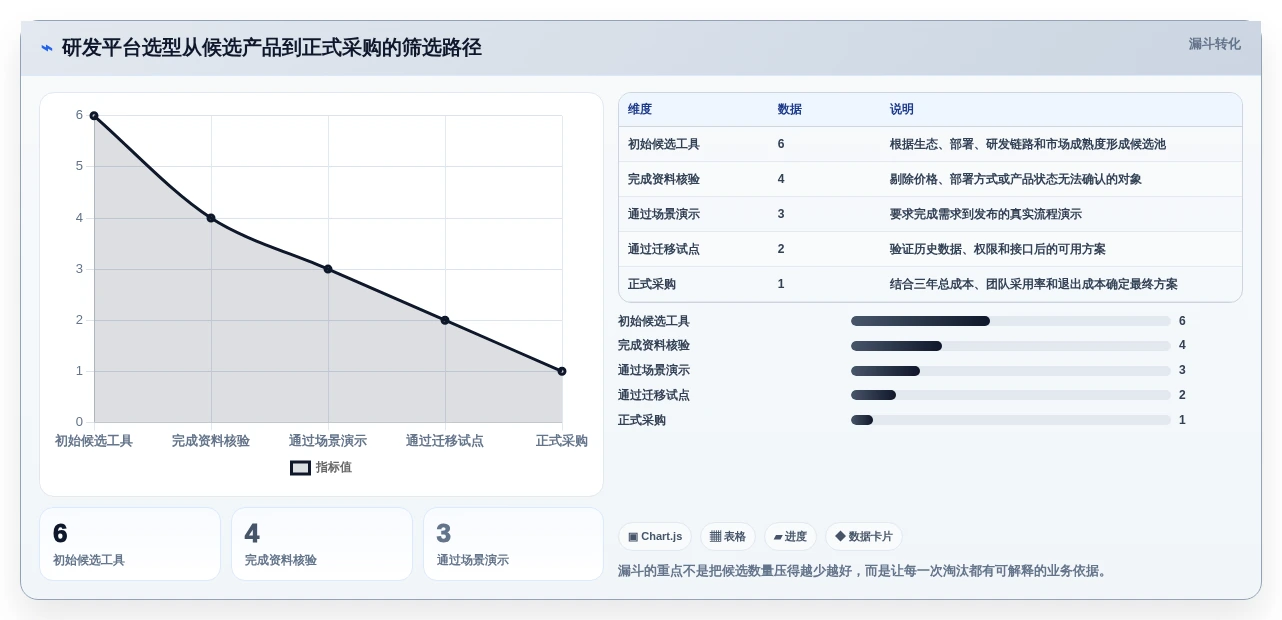Viewport: 1282px width, 620px height.
Task: Click the description starting 剔除价格
Action: [x=1016, y=179]
